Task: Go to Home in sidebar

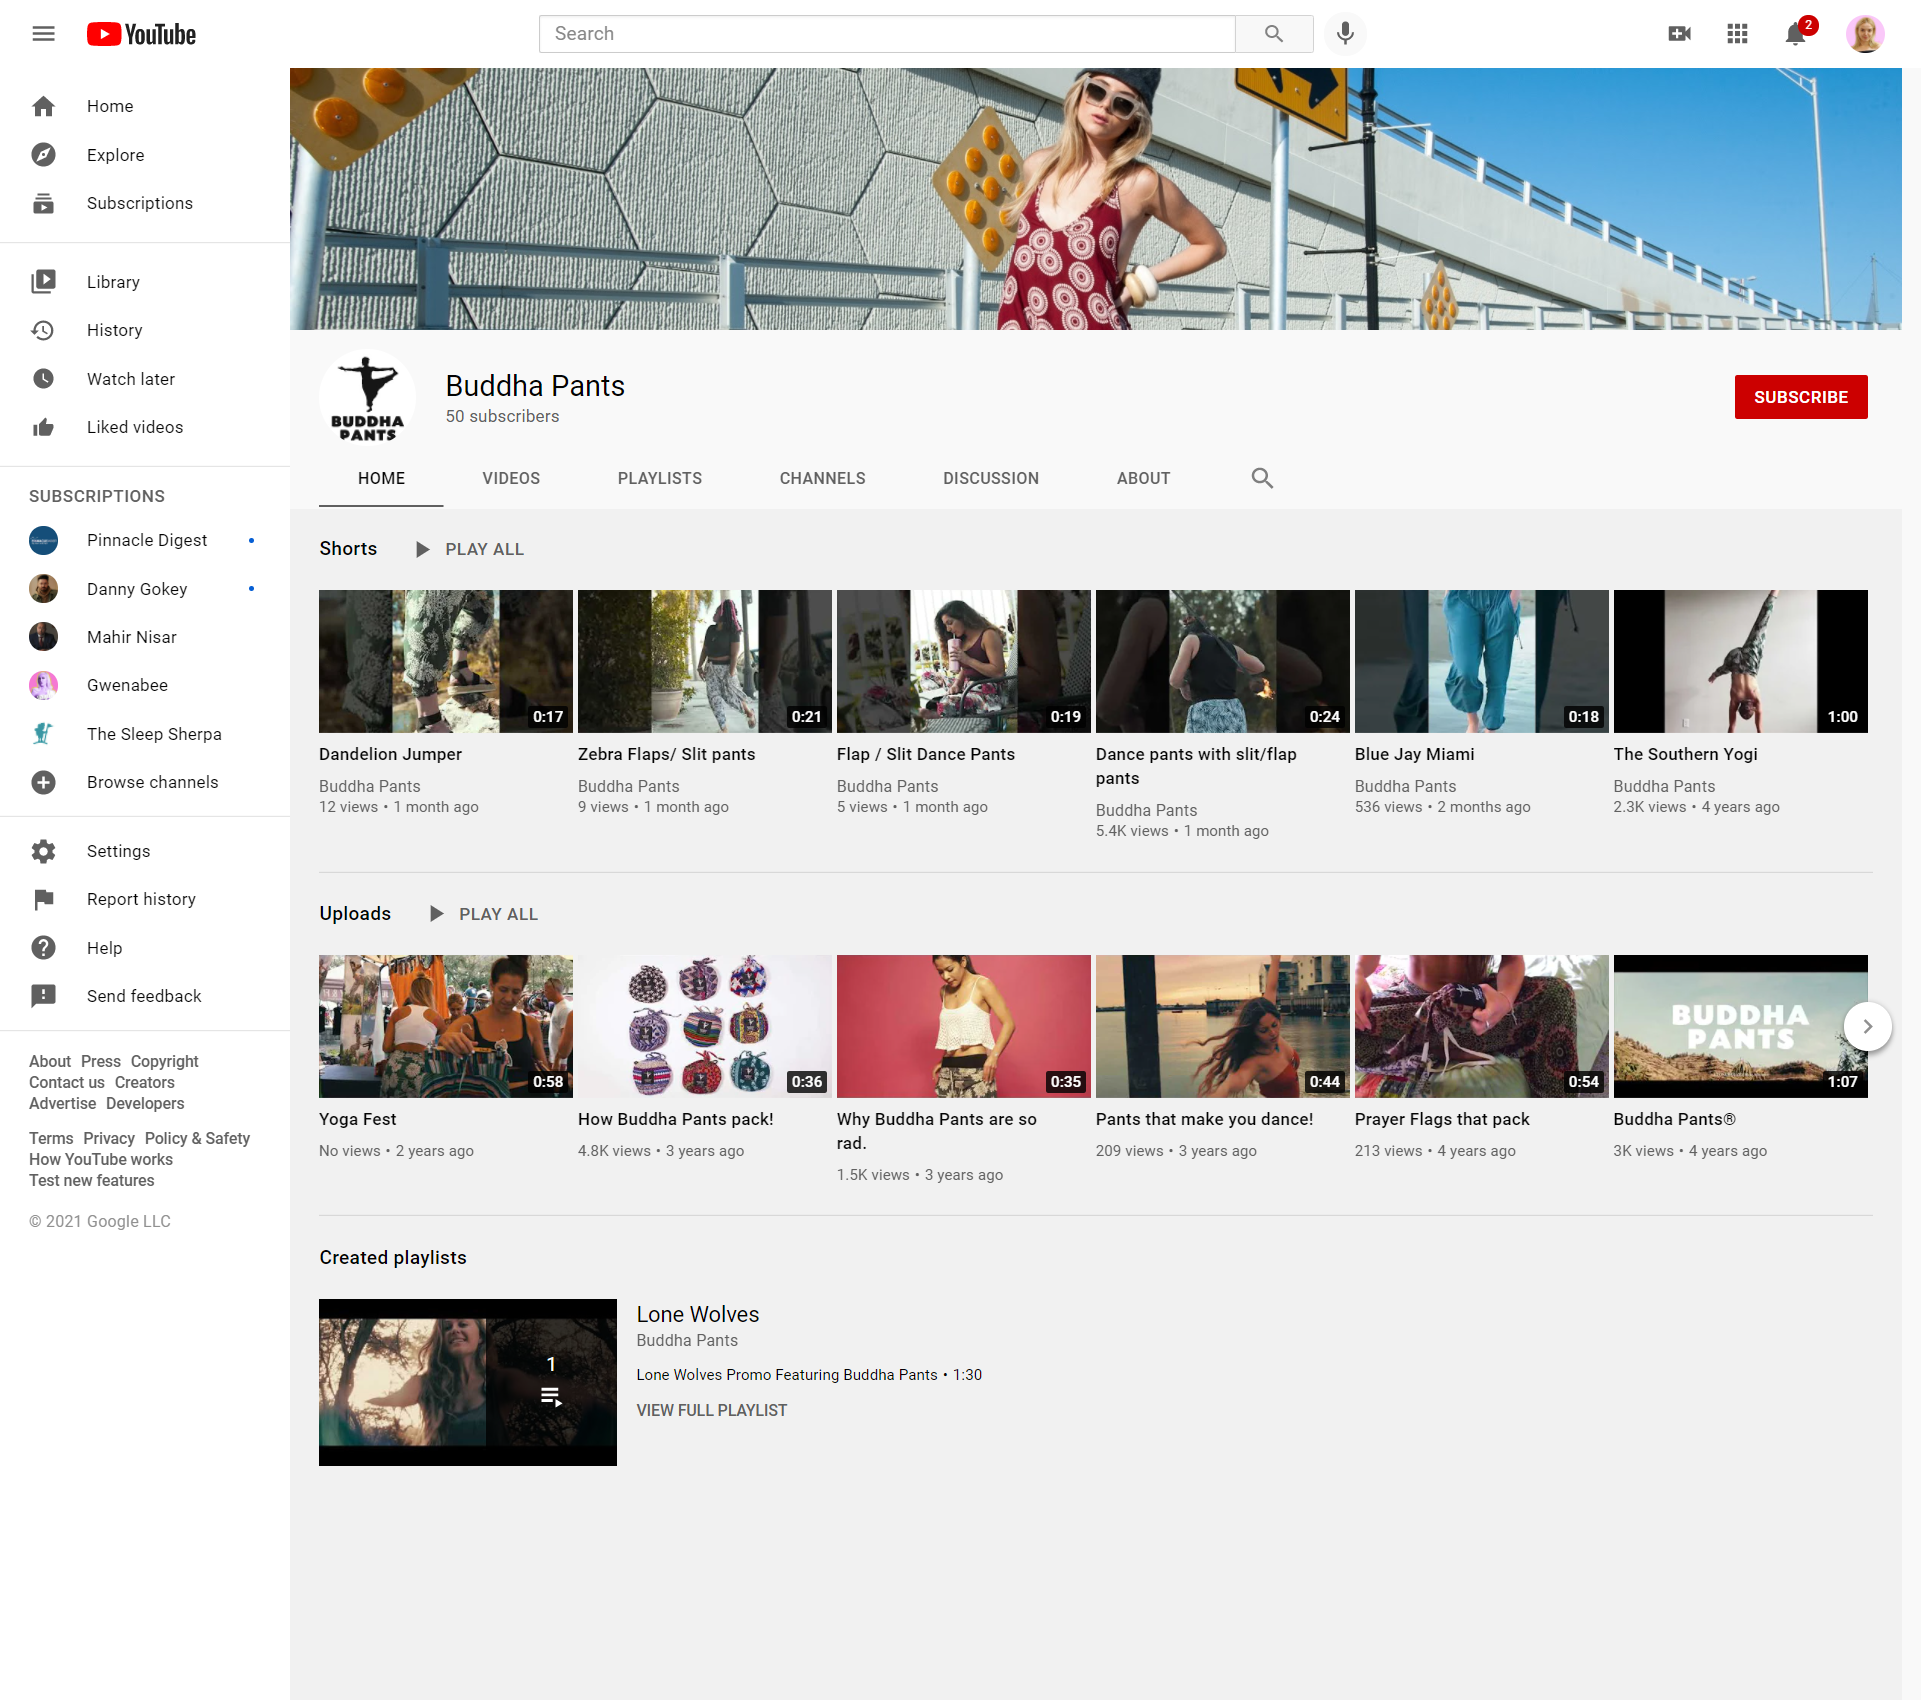Action: pos(145,106)
